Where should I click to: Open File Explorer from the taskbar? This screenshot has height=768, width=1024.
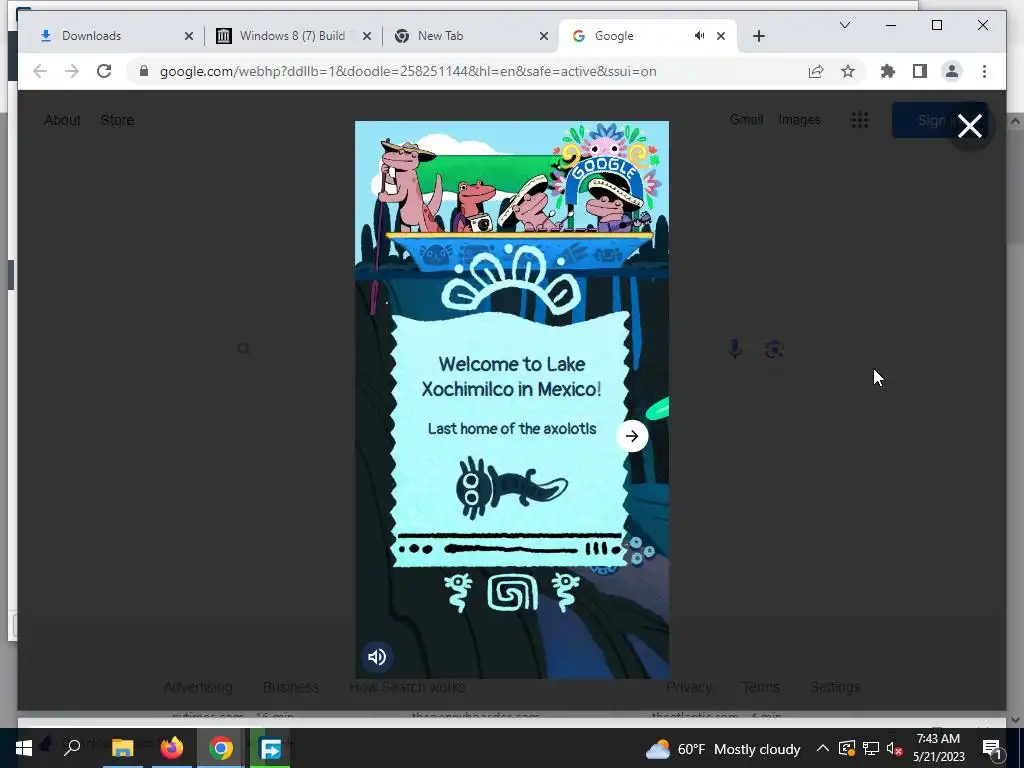[x=122, y=748]
